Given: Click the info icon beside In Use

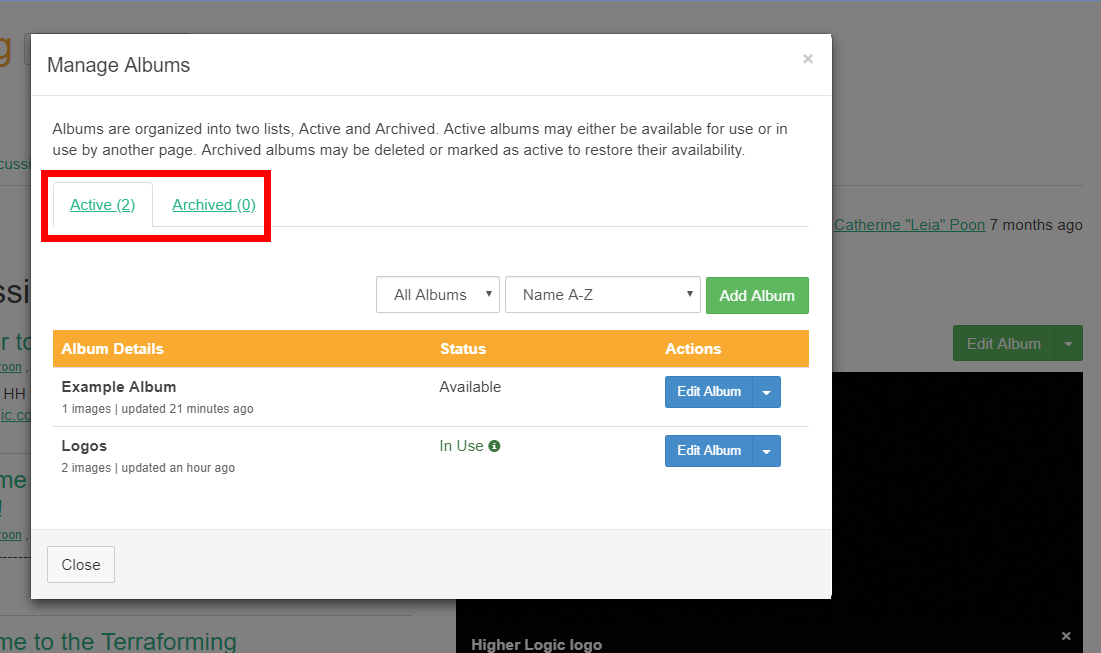Looking at the screenshot, I should click(494, 446).
